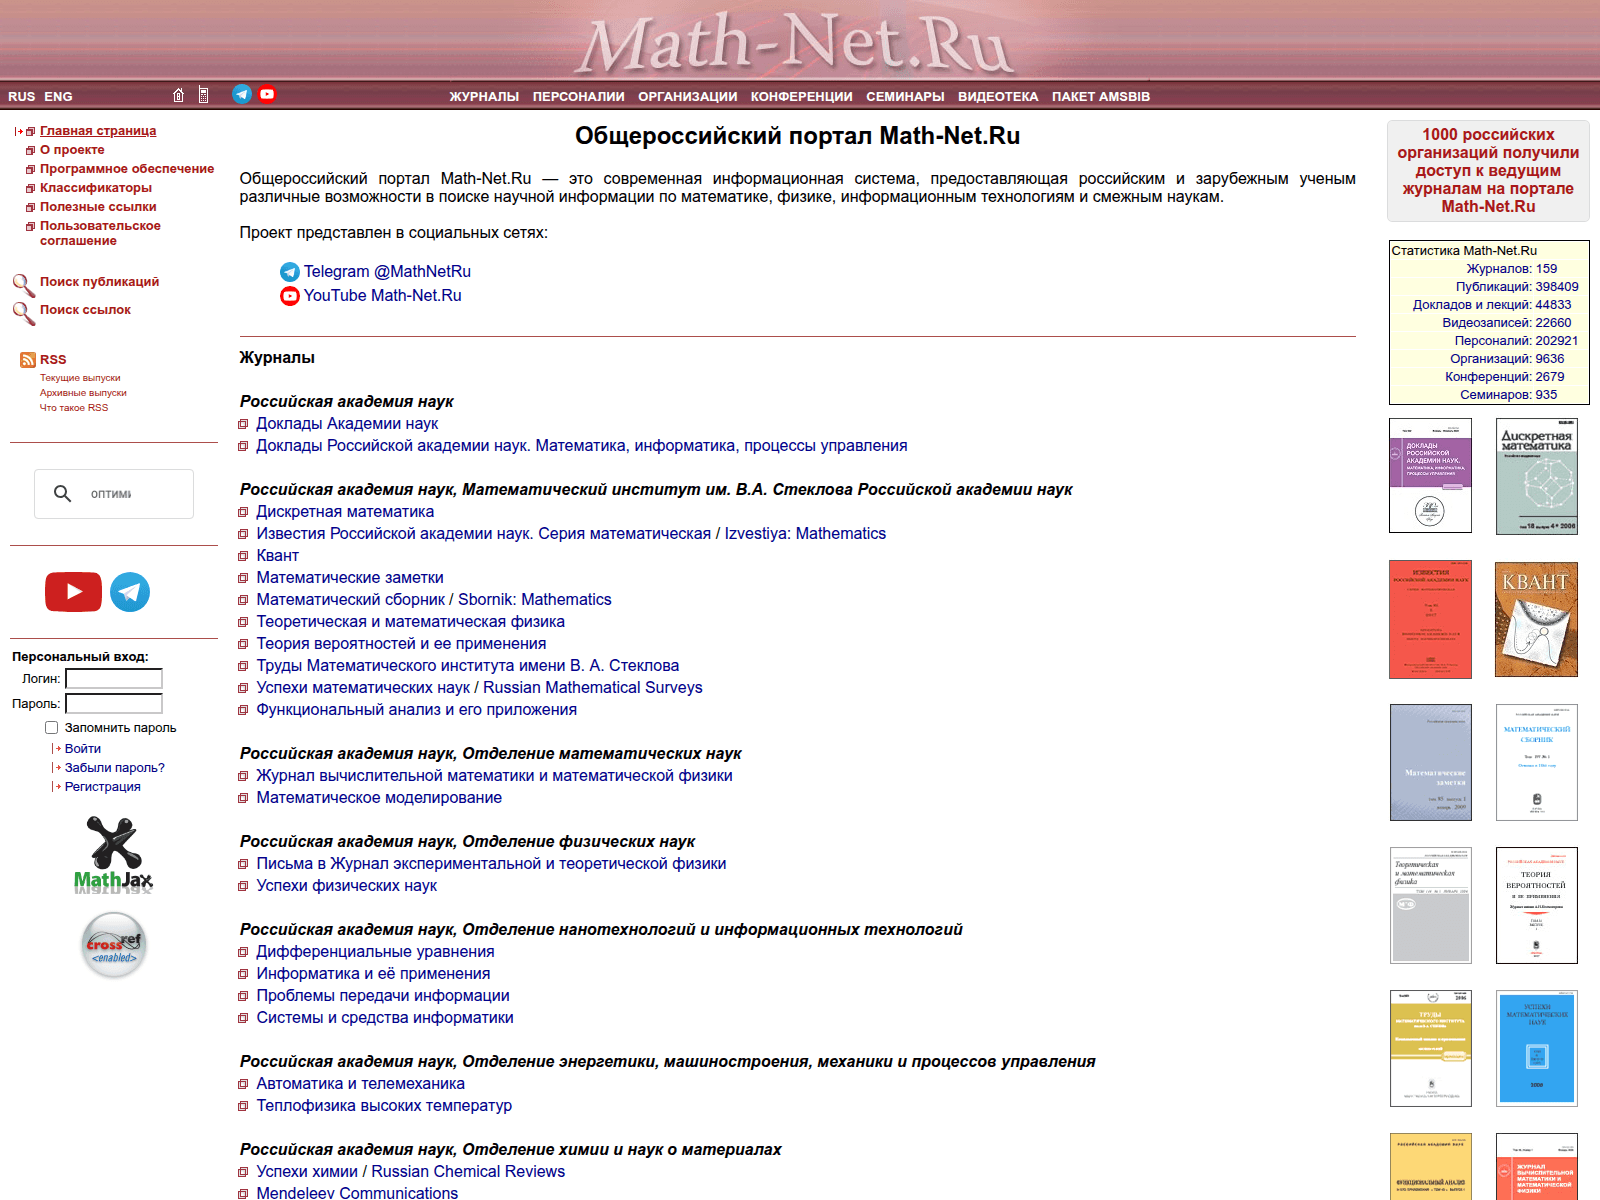Click the large YouTube button in sidebar
This screenshot has width=1600, height=1200.
[x=73, y=592]
